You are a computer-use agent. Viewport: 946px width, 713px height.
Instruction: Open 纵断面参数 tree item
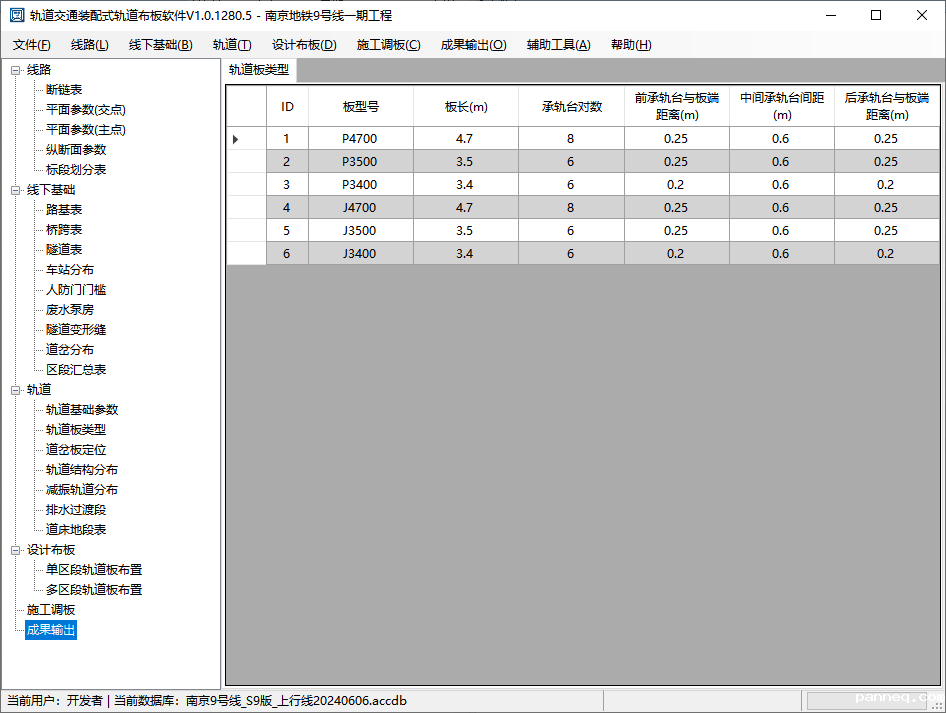click(x=76, y=150)
